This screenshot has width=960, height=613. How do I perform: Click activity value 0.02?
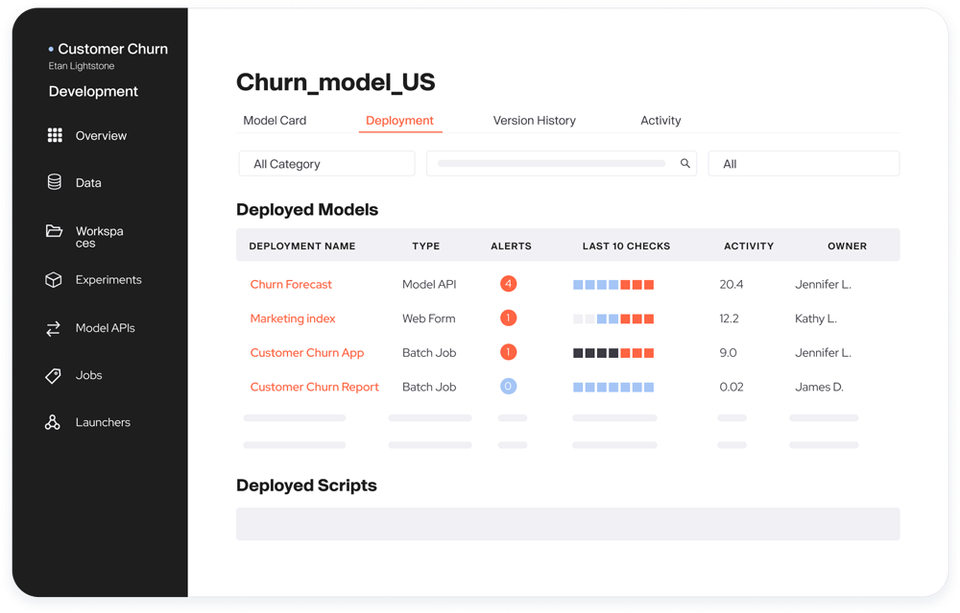(731, 387)
